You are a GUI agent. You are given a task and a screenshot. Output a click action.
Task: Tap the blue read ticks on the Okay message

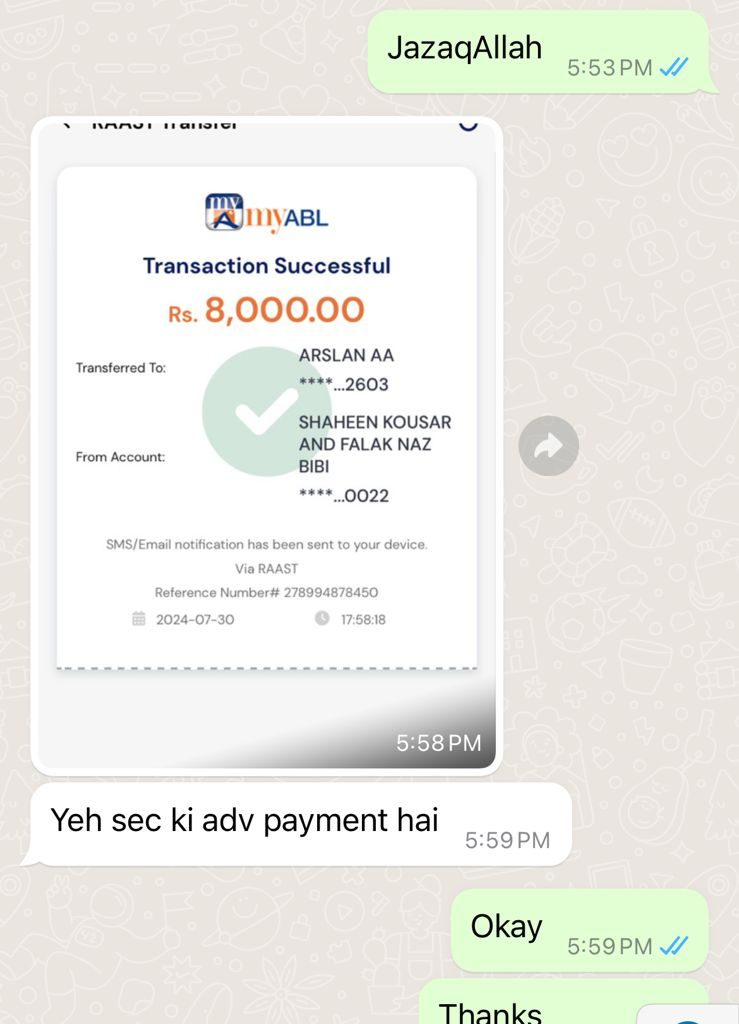click(x=674, y=945)
